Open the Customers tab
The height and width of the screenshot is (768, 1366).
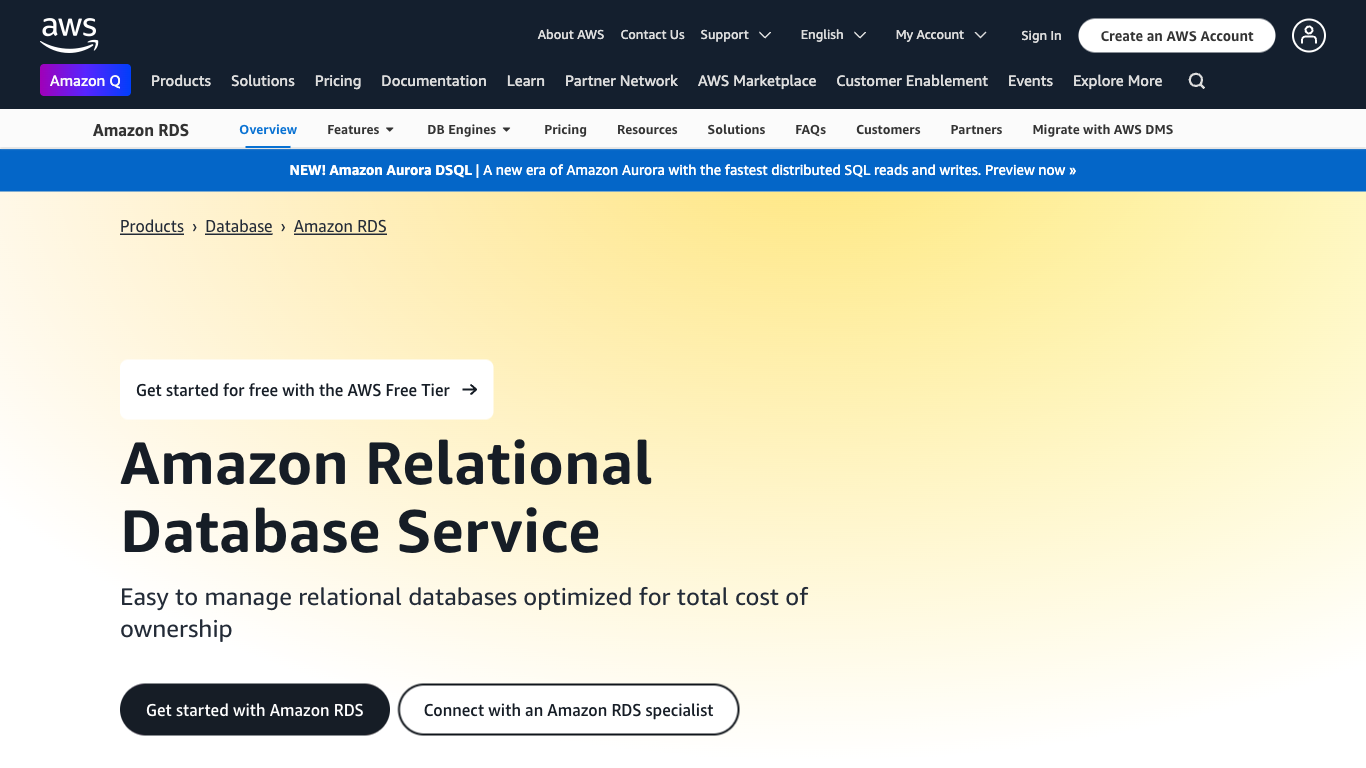click(x=888, y=130)
